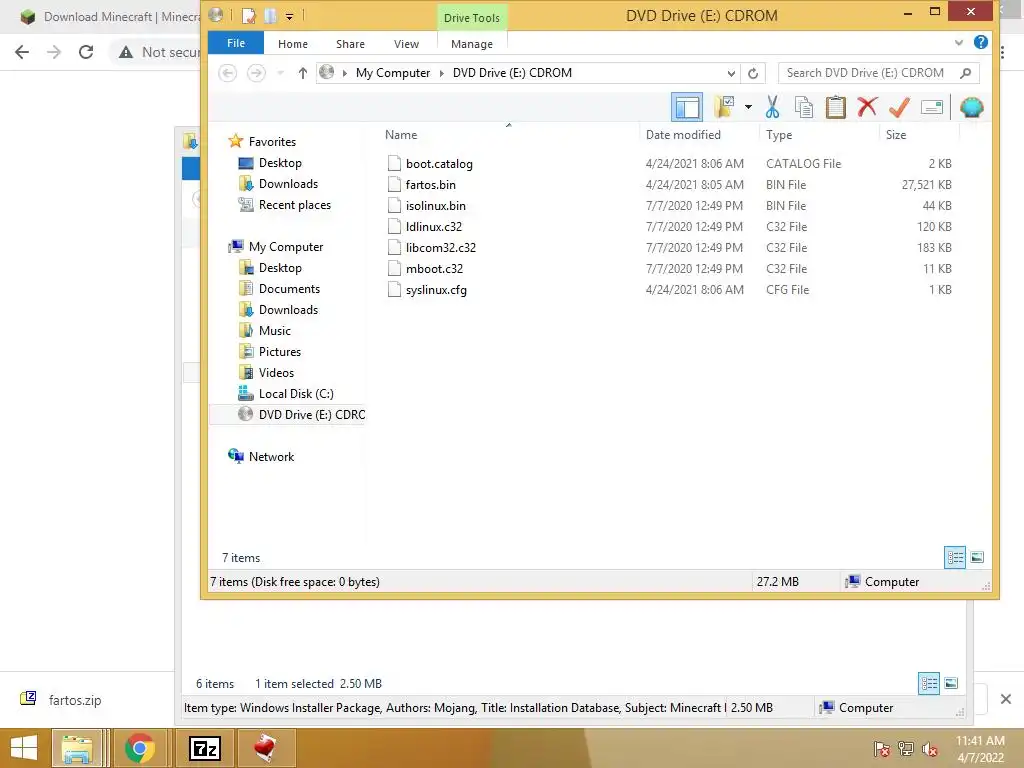Viewport: 1024px width, 768px height.
Task: Click the teal shell toolbar icon
Action: [x=972, y=107]
